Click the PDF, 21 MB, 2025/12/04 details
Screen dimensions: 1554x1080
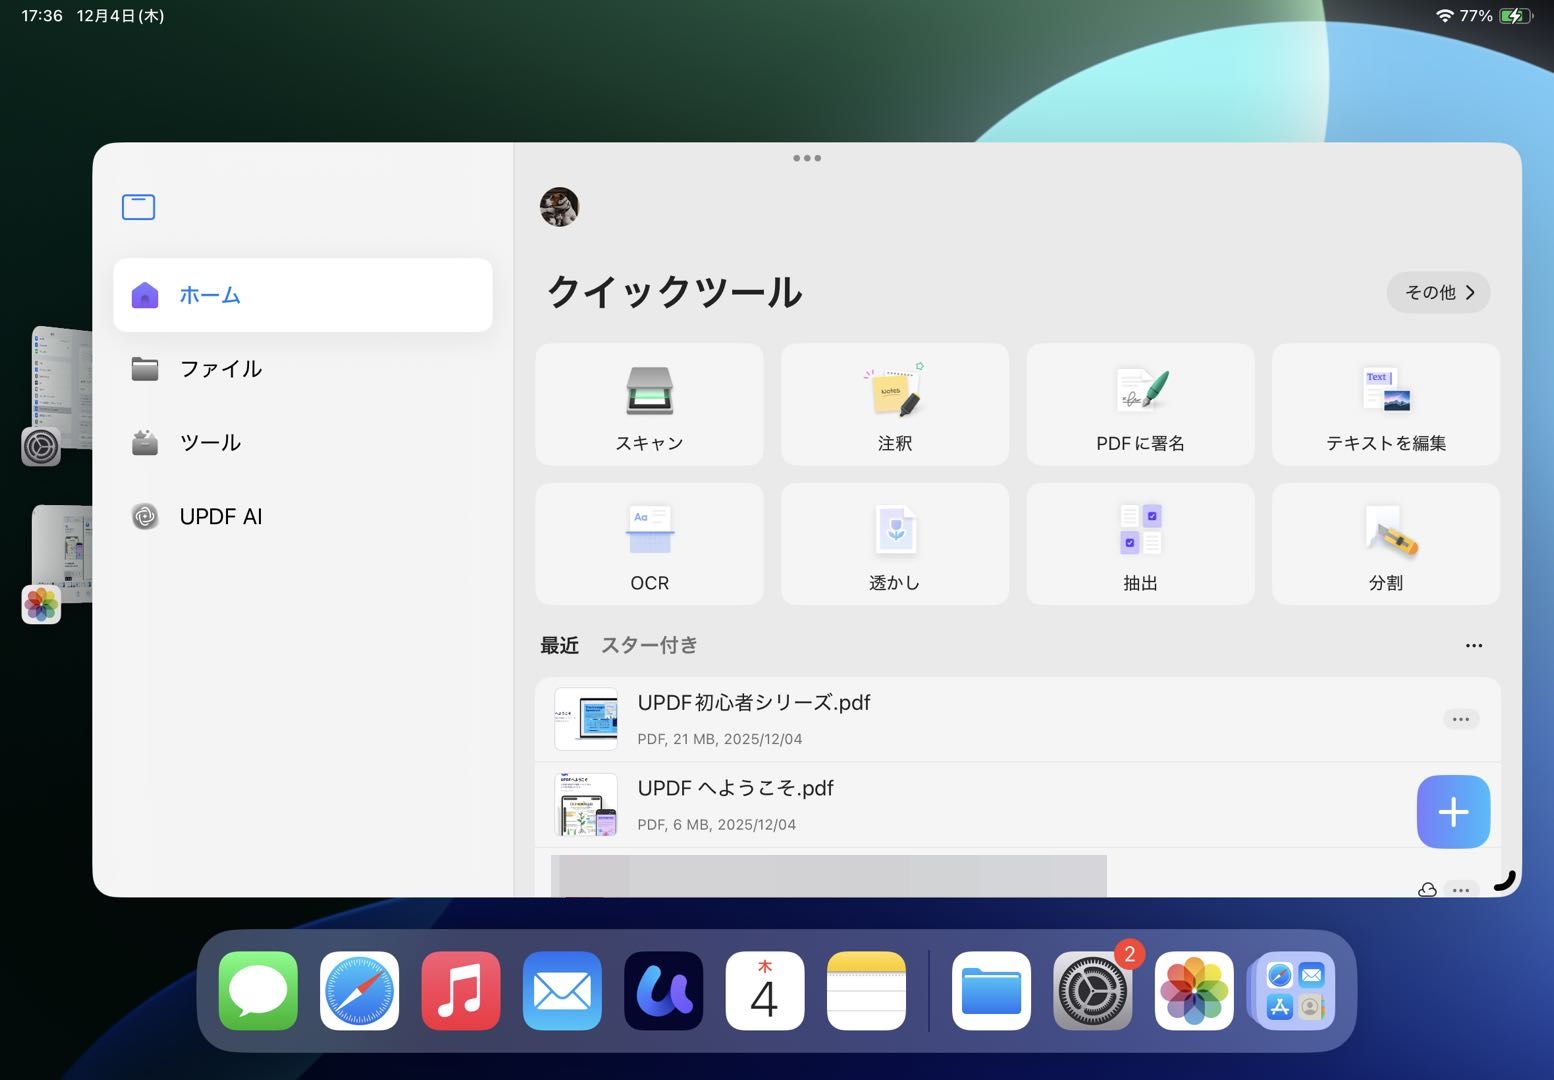pyautogui.click(x=720, y=739)
